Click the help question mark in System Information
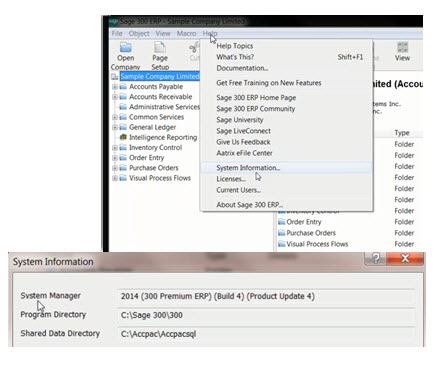The width and height of the screenshot is (436, 365). pyautogui.click(x=376, y=258)
